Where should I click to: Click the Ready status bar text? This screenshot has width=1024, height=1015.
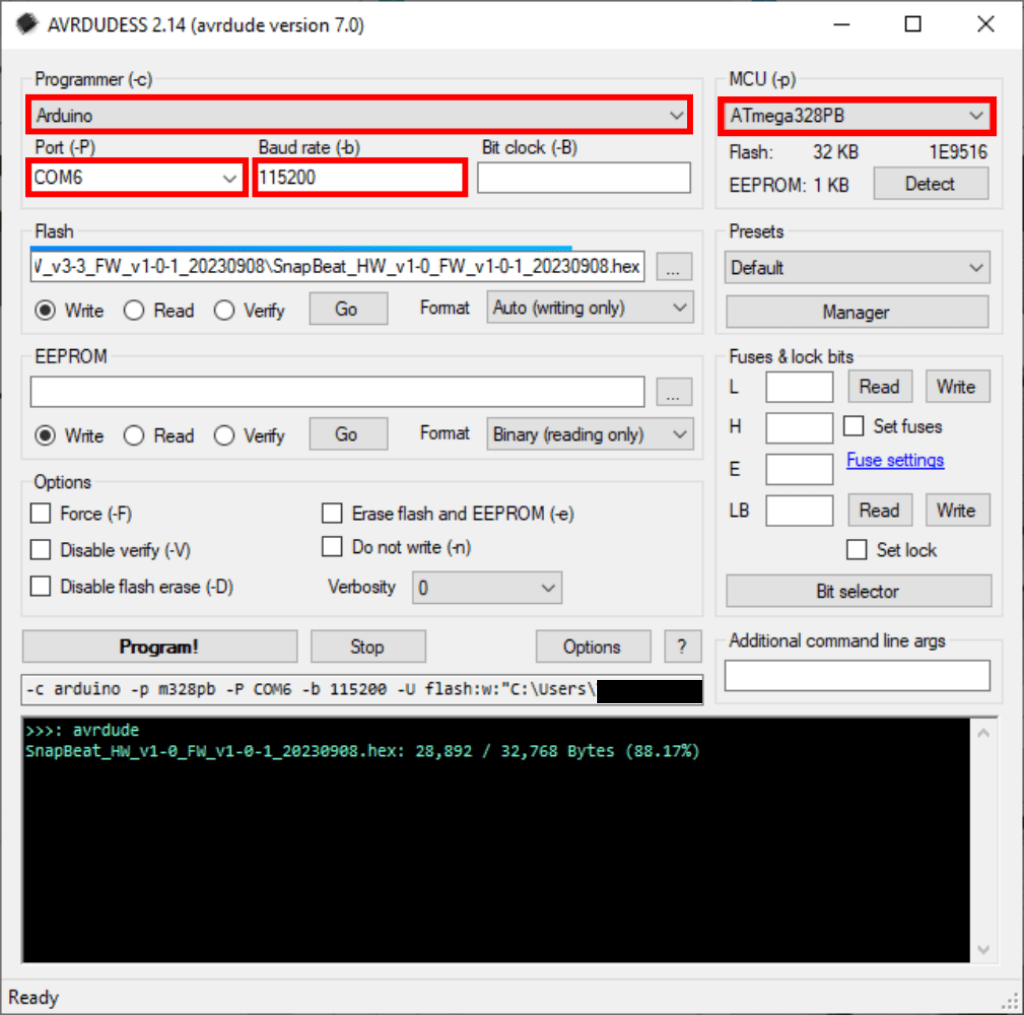[33, 997]
